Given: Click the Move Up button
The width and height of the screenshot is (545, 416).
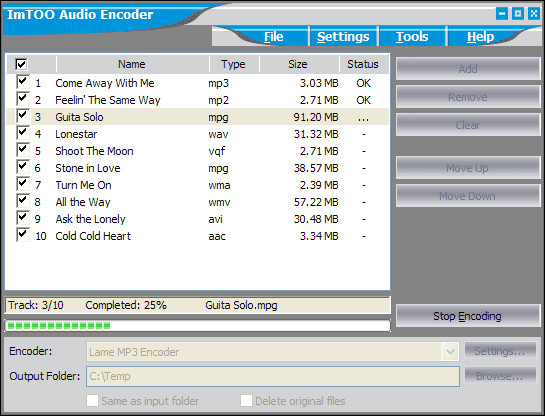Looking at the screenshot, I should 468,168.
